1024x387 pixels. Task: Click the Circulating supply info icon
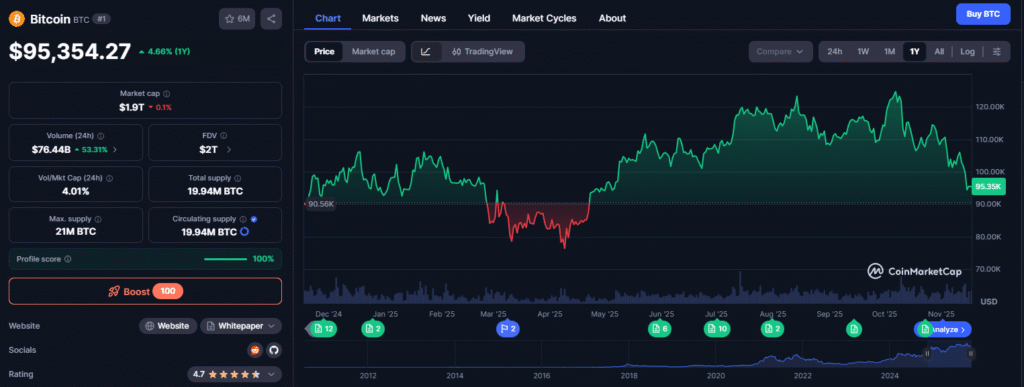tap(243, 219)
